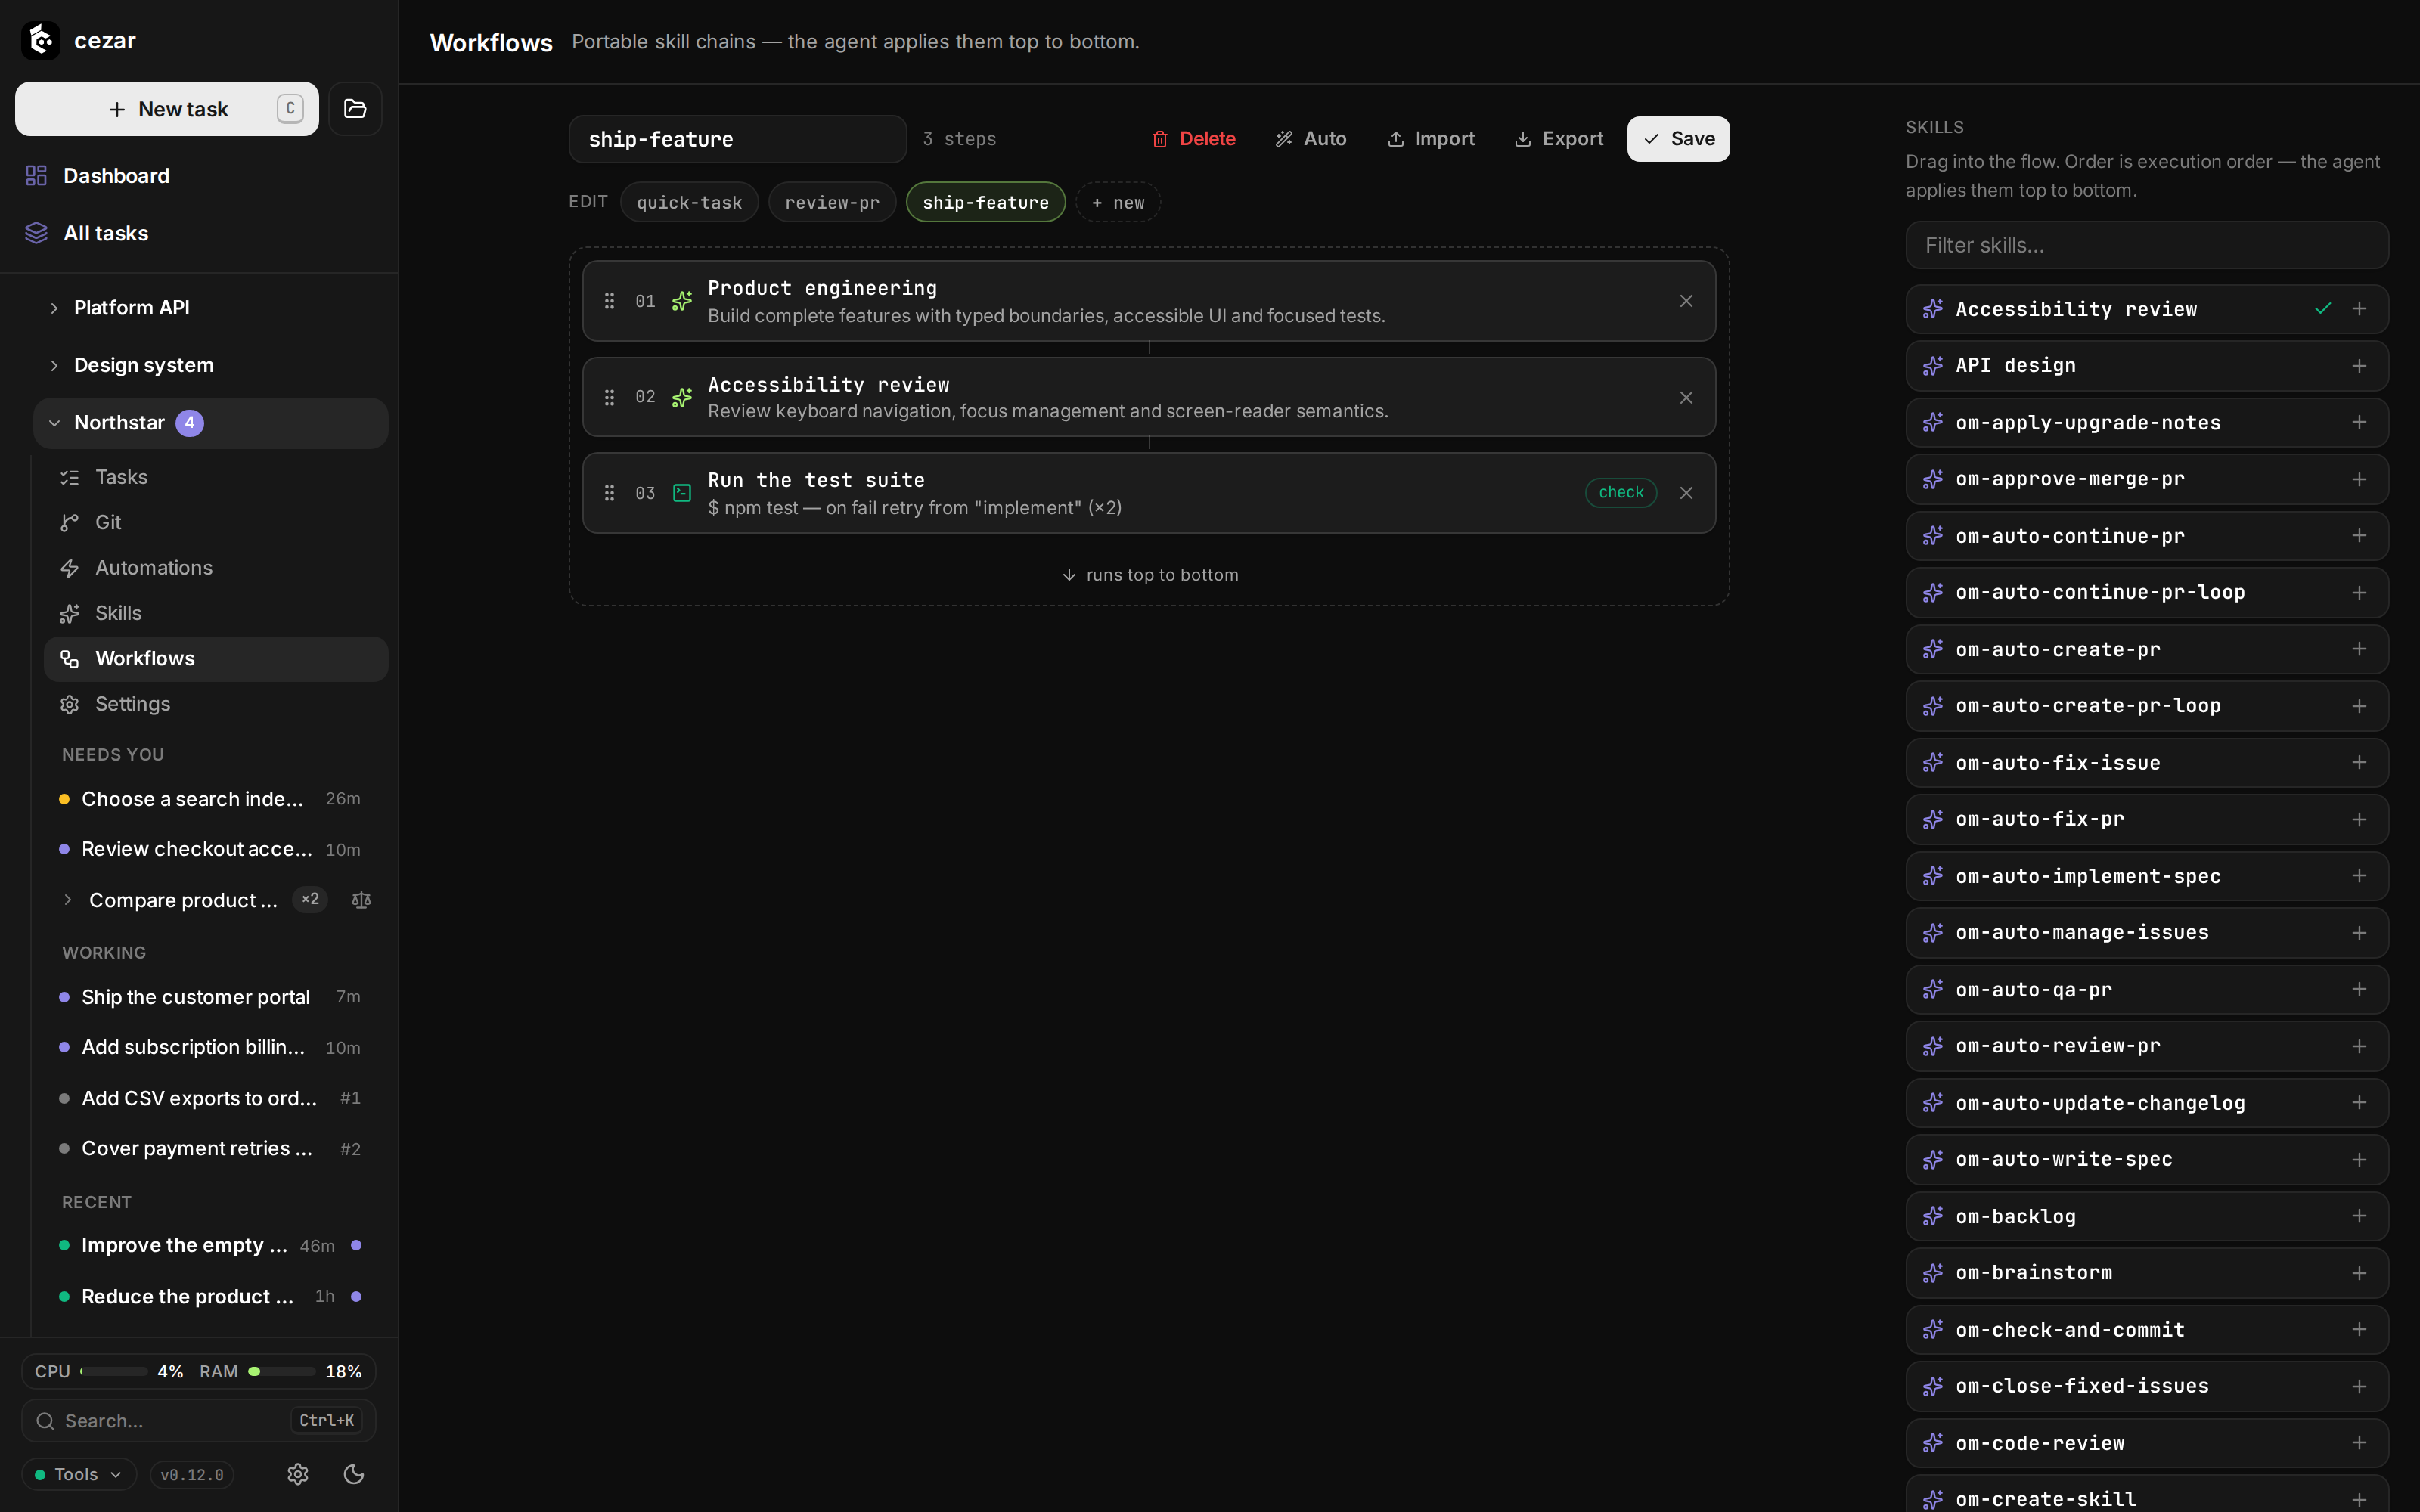Click the compare scales icon next to Compare product

click(x=362, y=900)
